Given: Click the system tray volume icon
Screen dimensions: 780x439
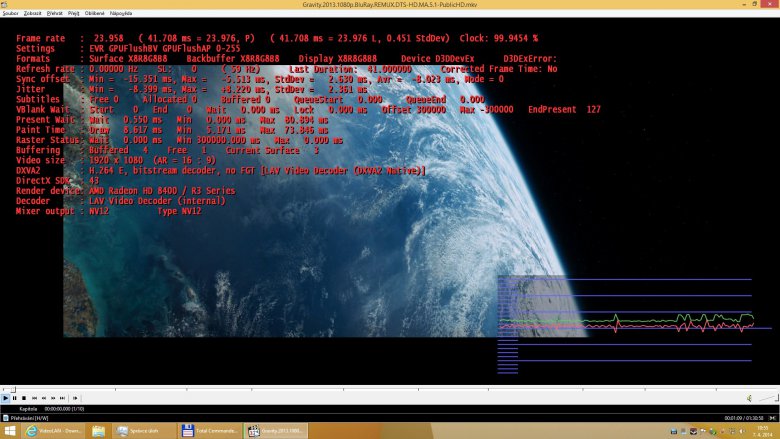Looking at the screenshot, I should (742, 431).
